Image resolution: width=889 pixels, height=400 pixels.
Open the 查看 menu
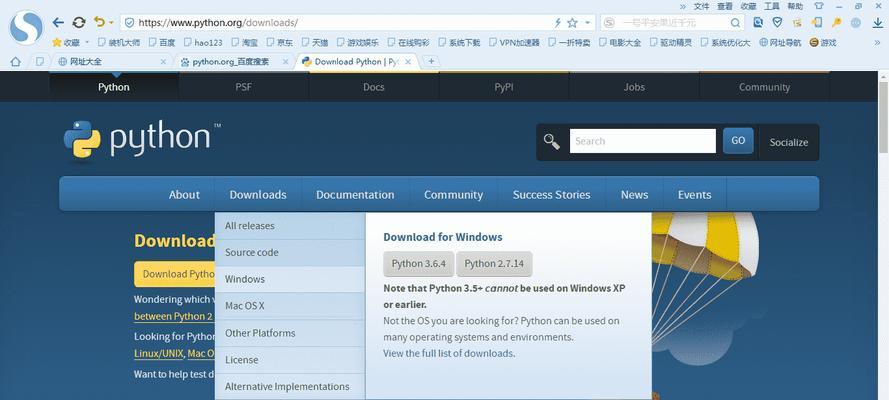[725, 6]
